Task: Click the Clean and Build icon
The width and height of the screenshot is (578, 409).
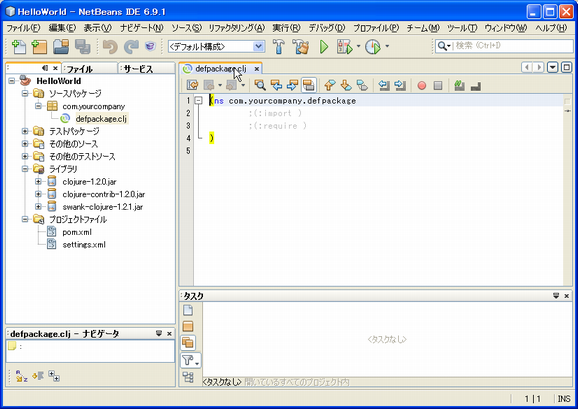Action: point(300,47)
